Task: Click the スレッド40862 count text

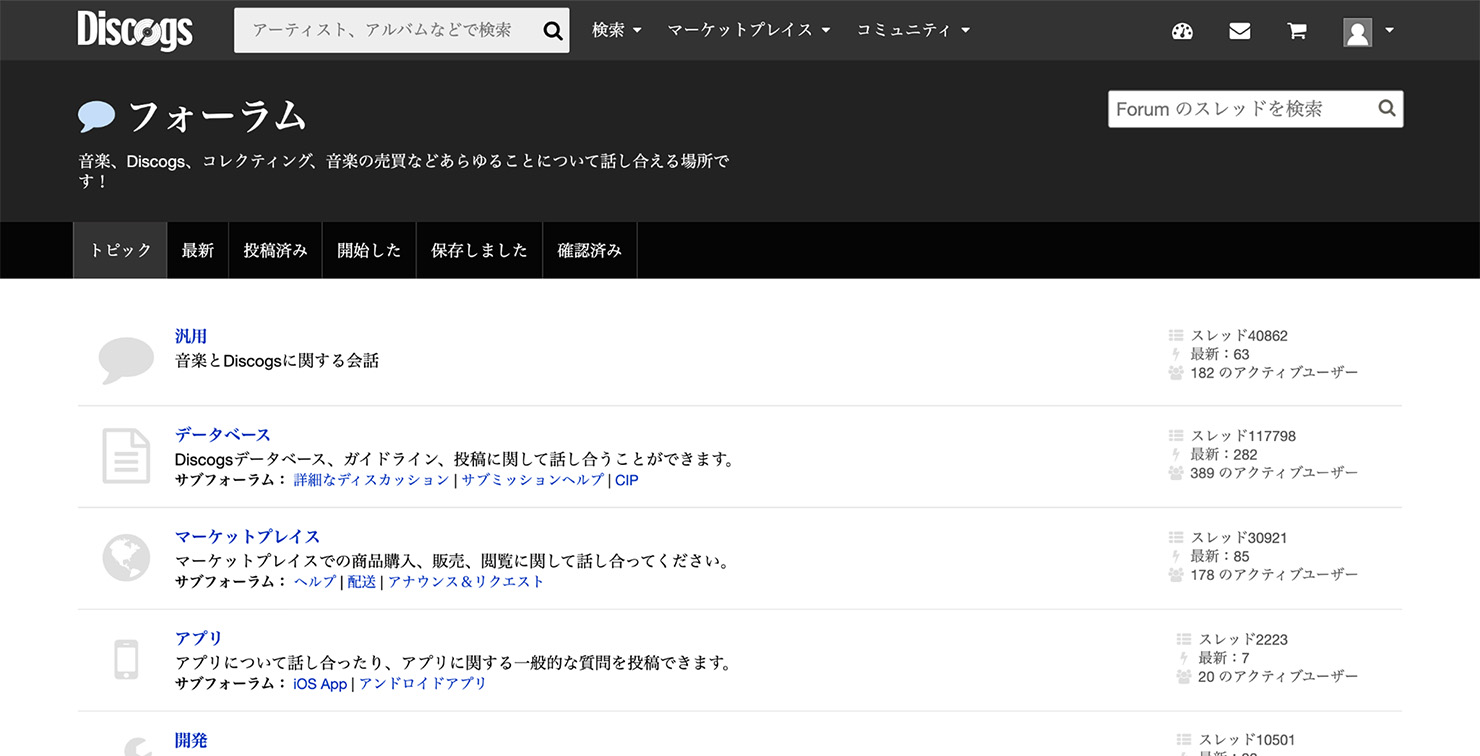Action: 1239,336
